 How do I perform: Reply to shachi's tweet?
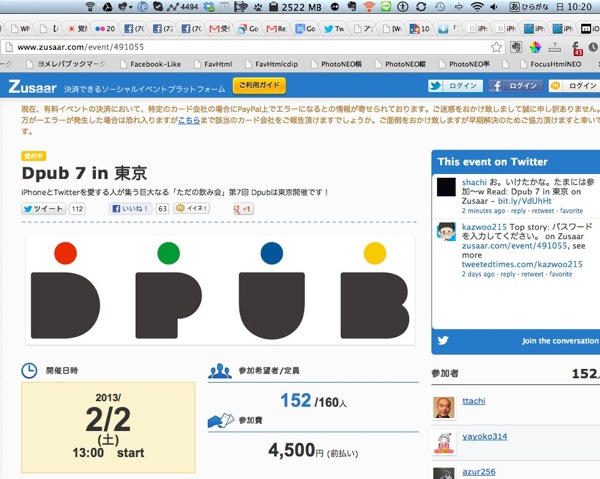(x=518, y=211)
